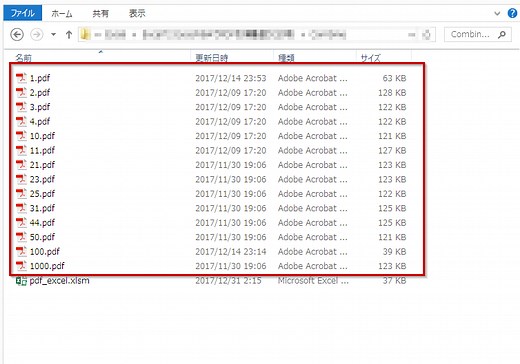The height and width of the screenshot is (364, 520).
Task: Go back with the left arrow button
Action: click(17, 34)
